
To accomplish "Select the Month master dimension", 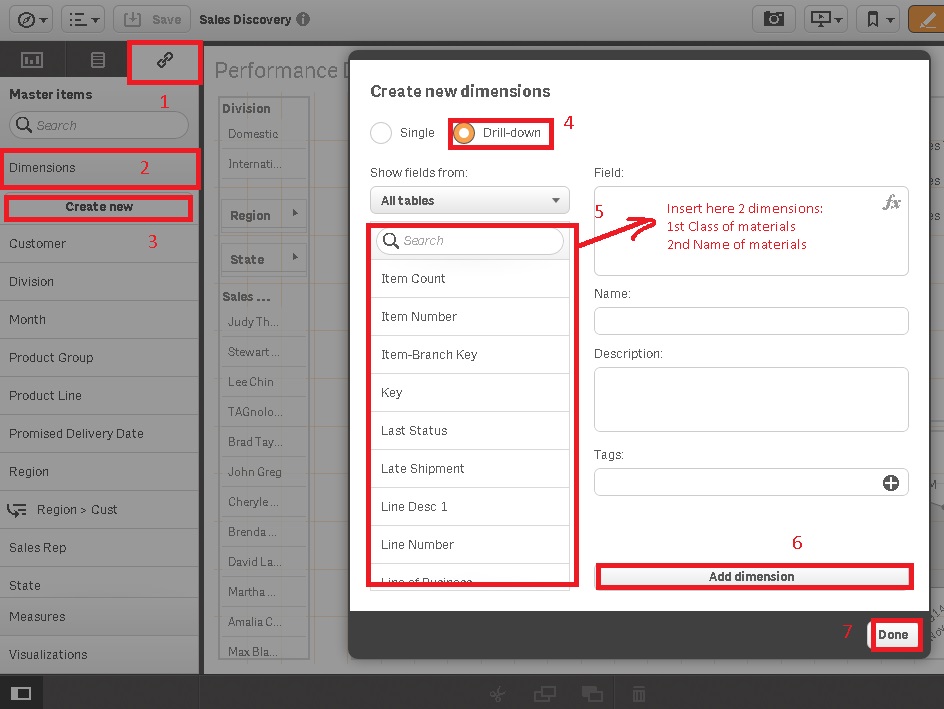I will pos(99,320).
